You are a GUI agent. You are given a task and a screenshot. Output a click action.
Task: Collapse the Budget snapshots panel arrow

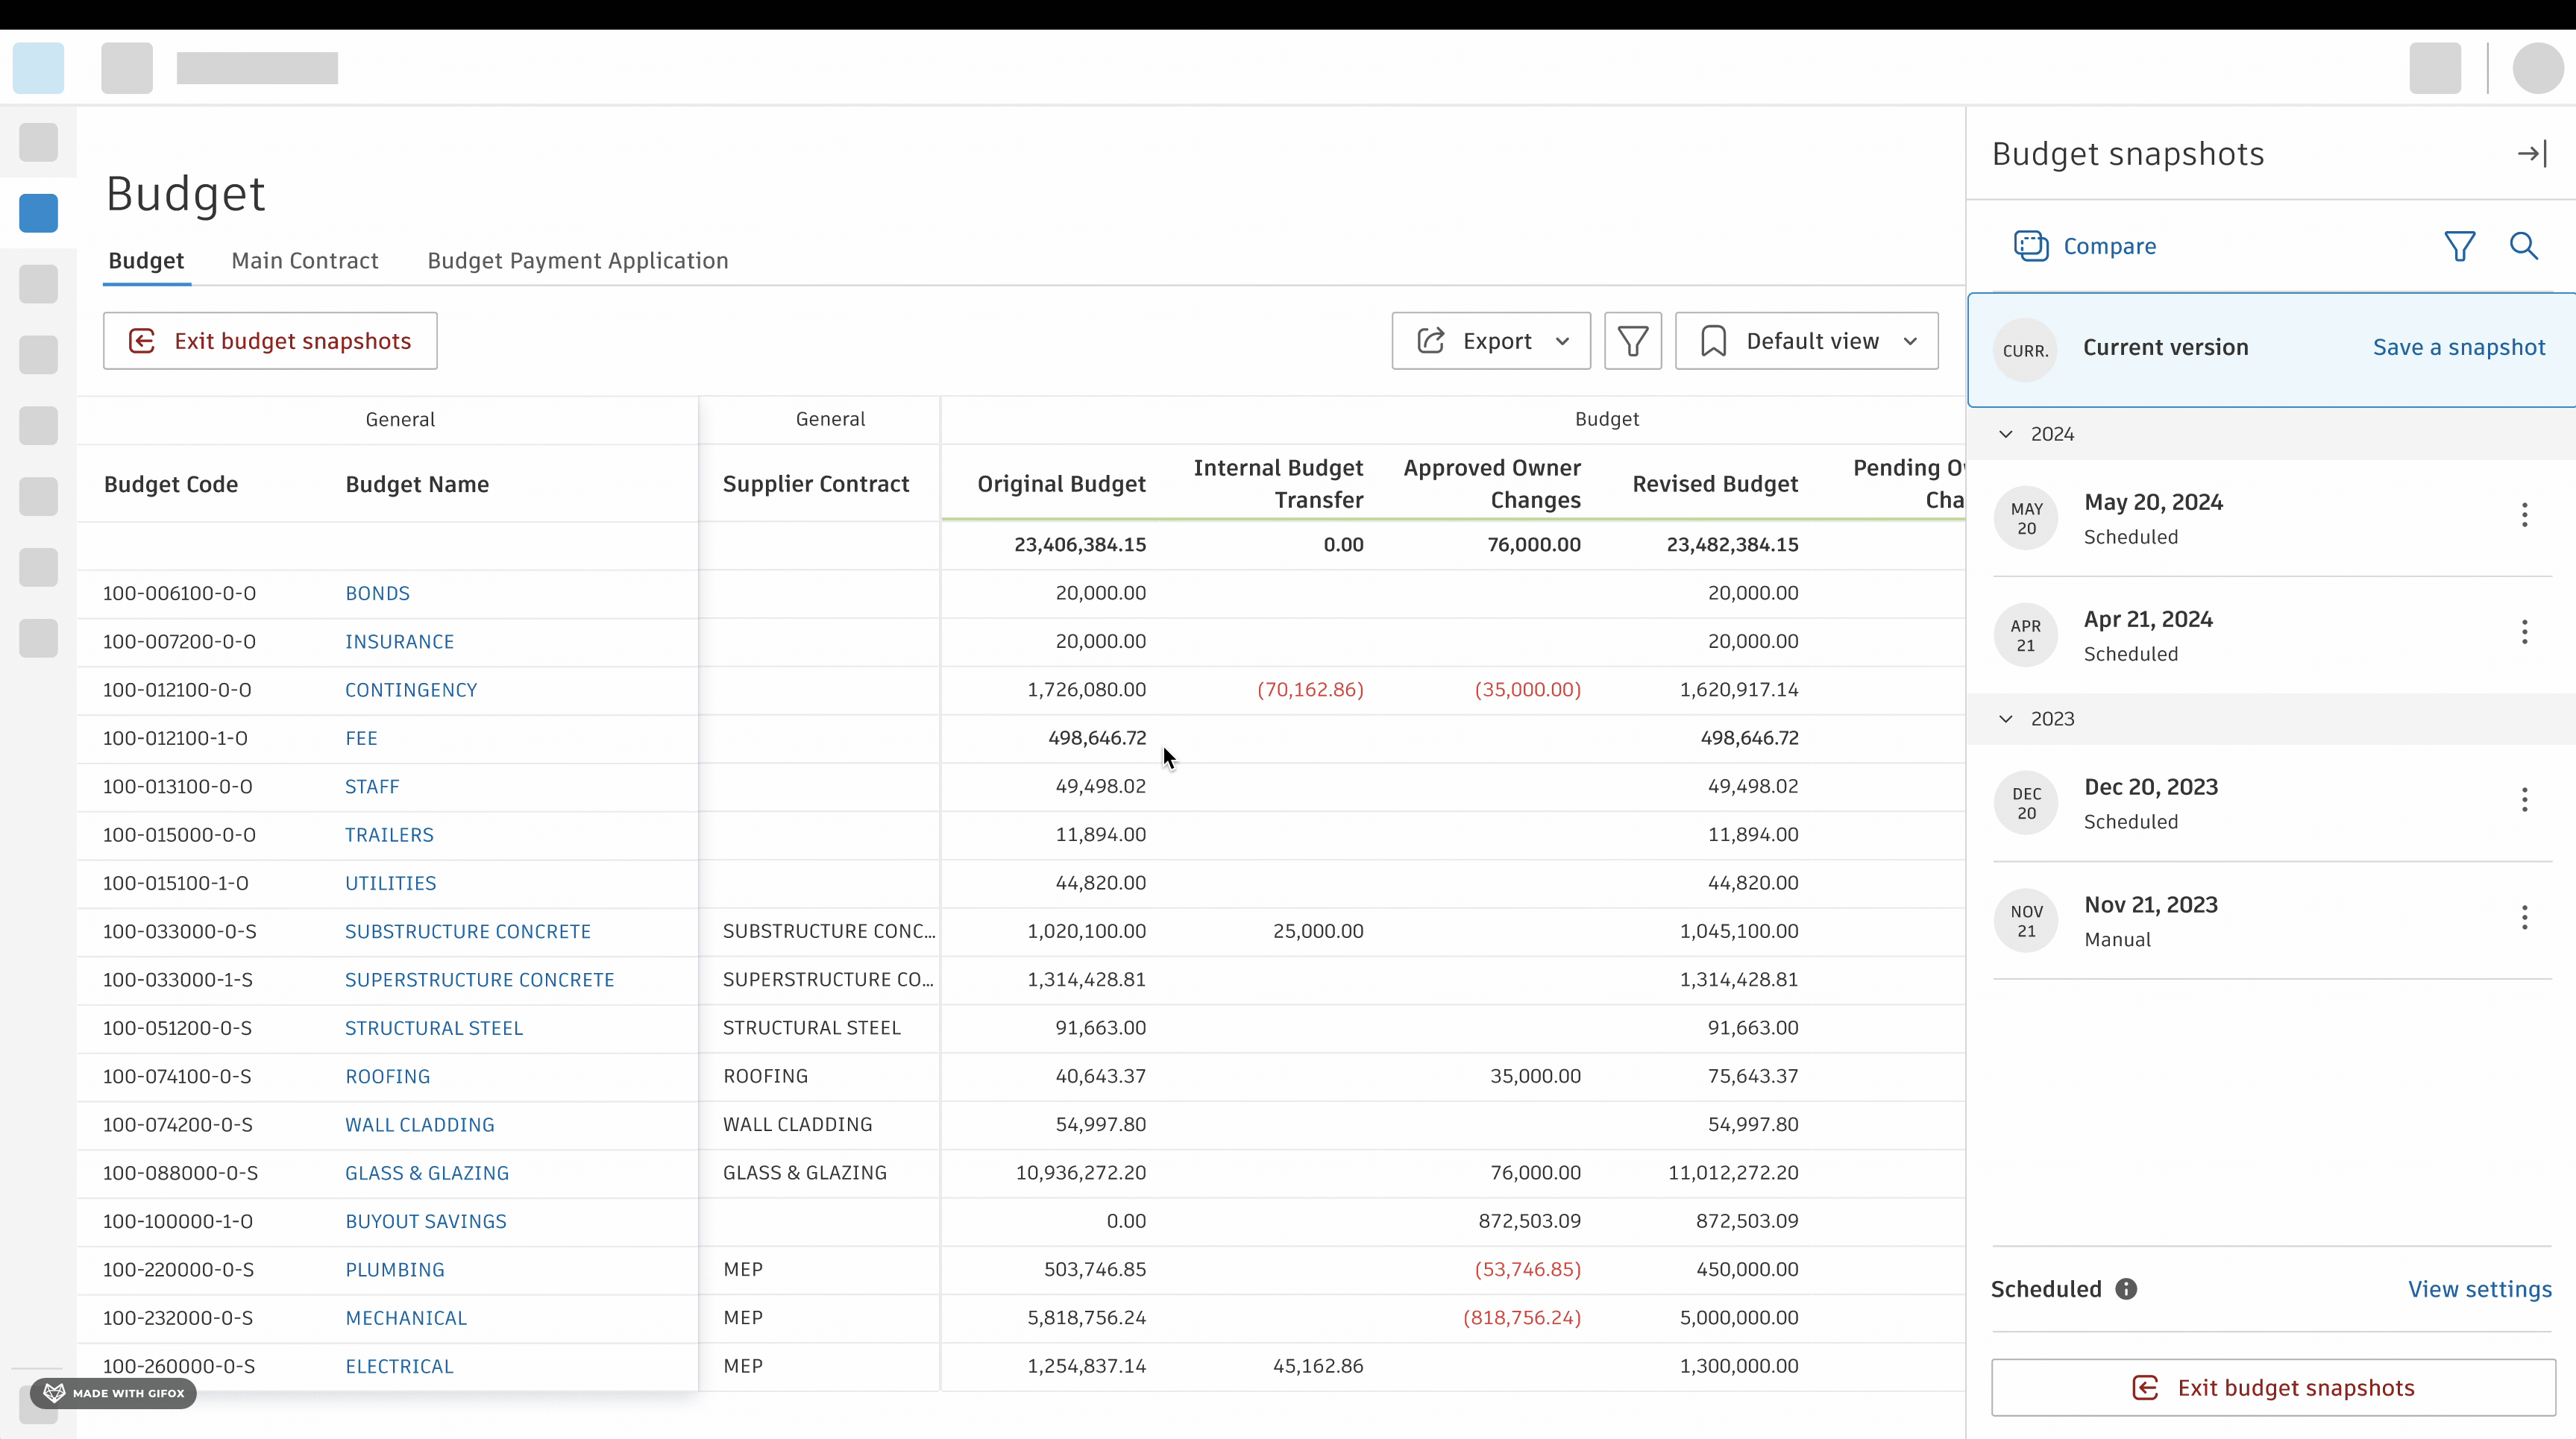point(2532,154)
